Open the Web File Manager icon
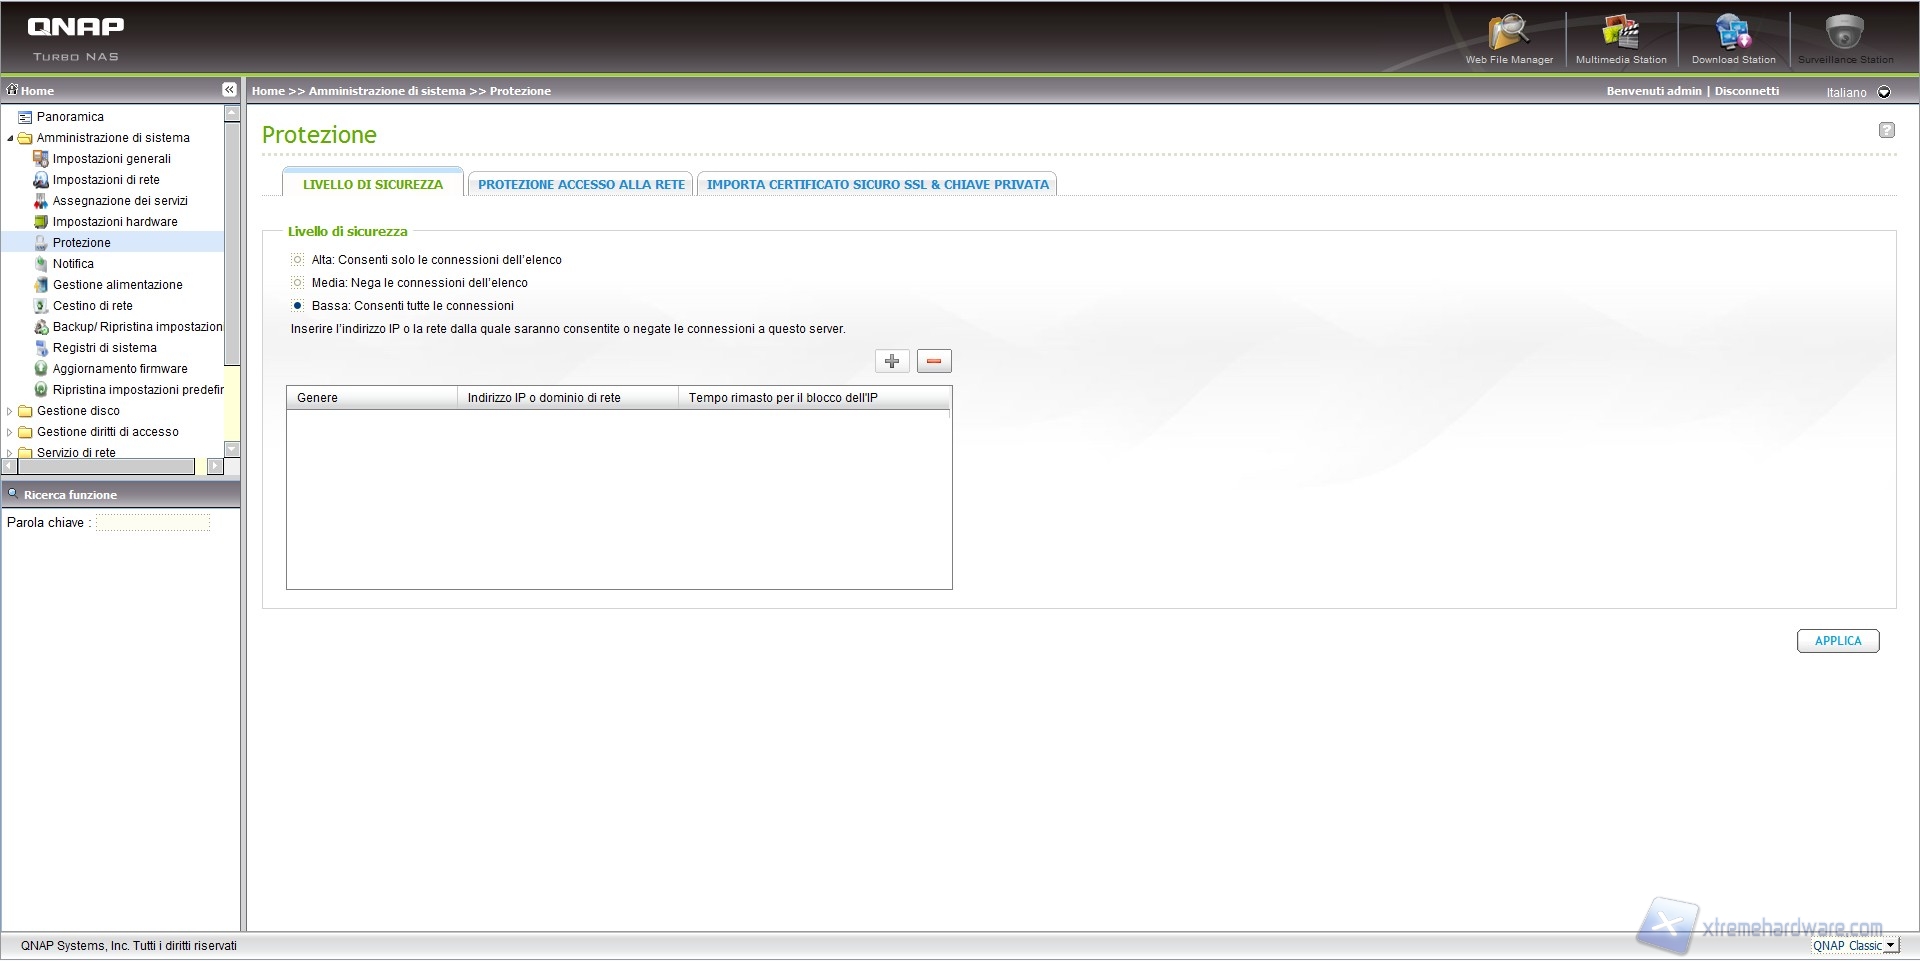The image size is (1920, 961). click(1508, 36)
